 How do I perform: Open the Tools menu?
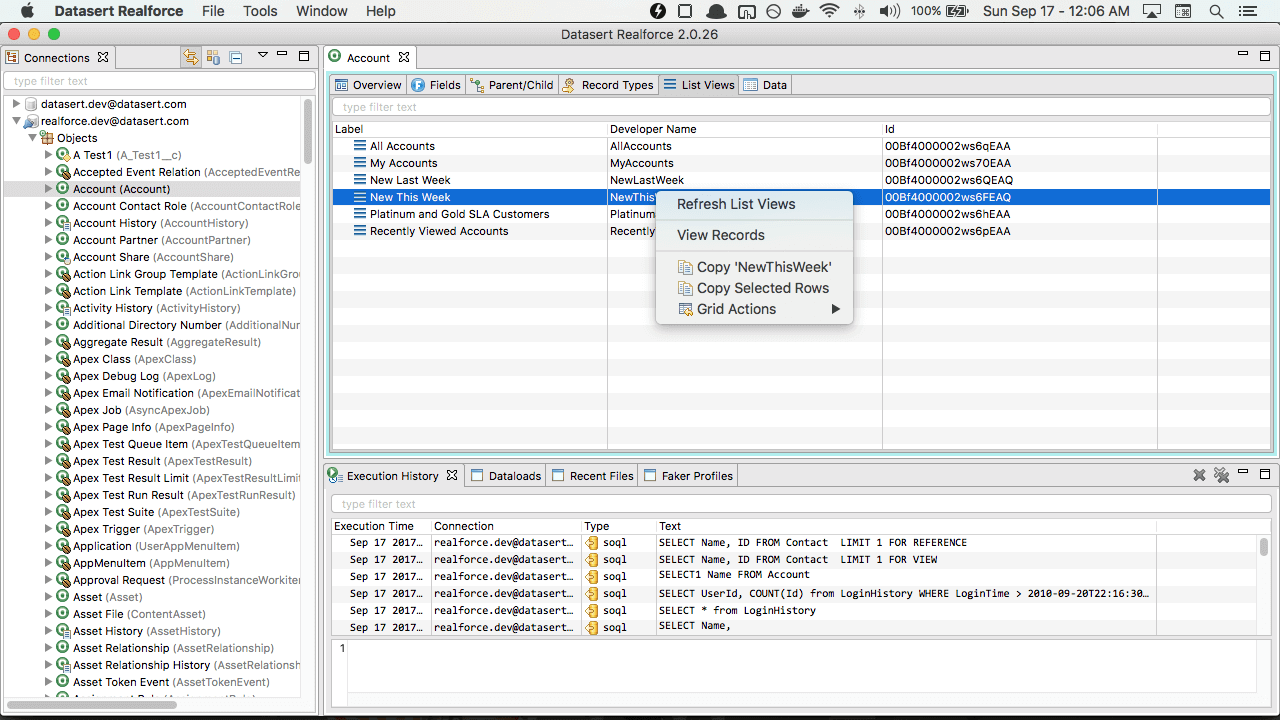260,11
